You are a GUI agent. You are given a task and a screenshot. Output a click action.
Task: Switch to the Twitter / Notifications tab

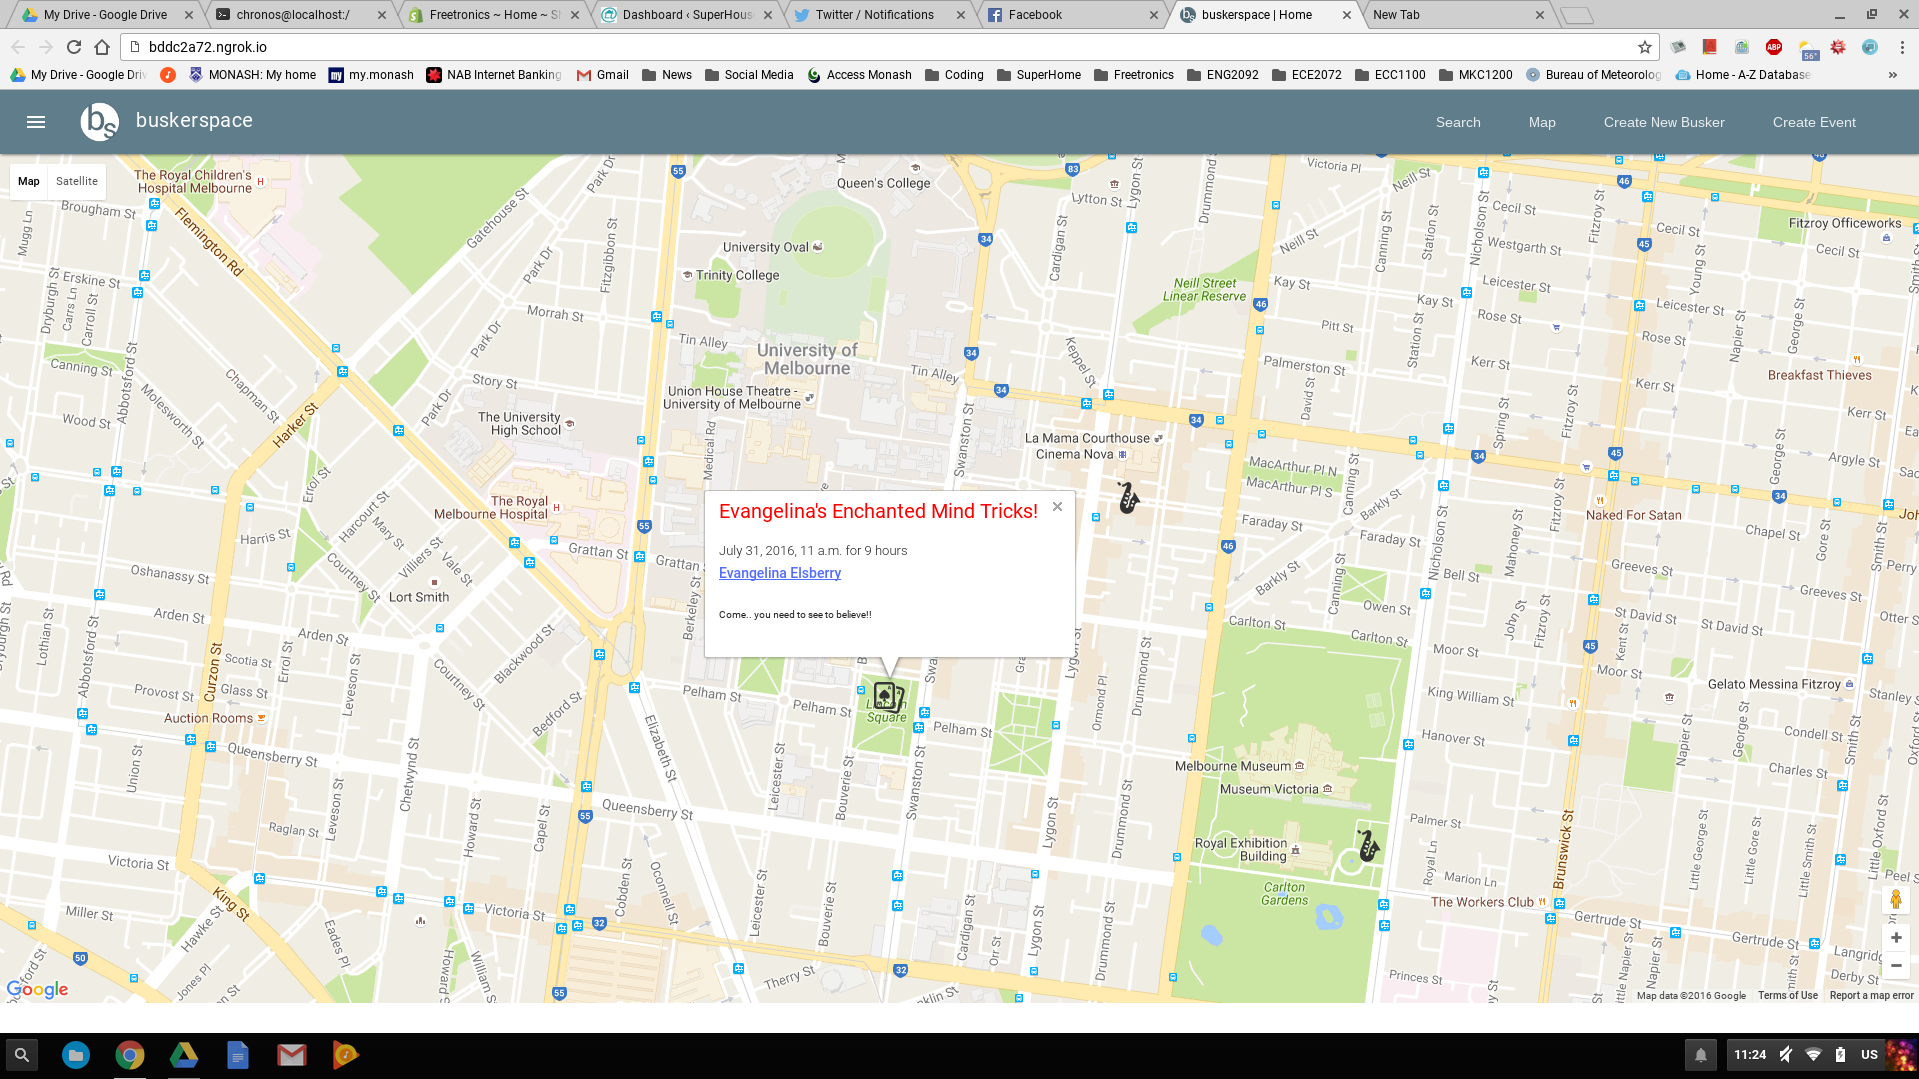(x=878, y=15)
